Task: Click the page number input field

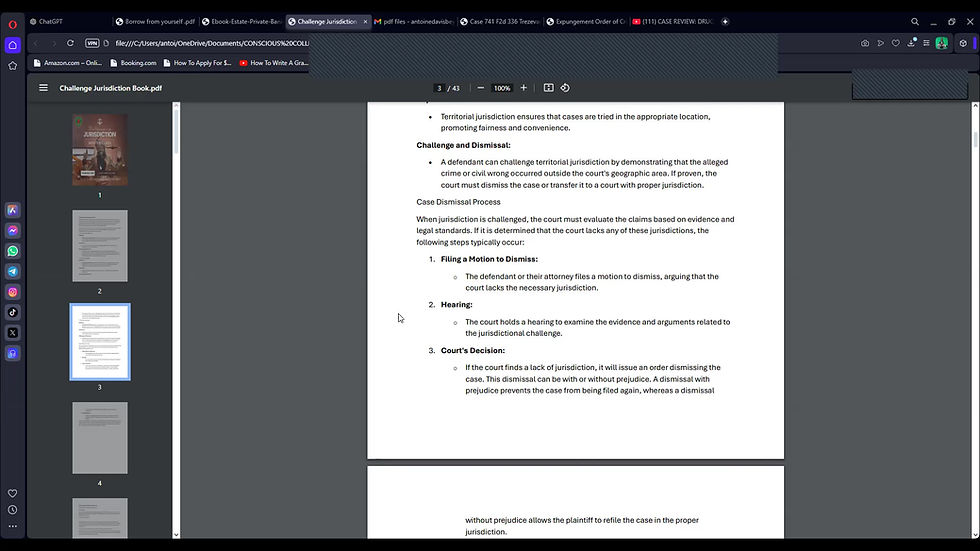Action: tap(439, 88)
